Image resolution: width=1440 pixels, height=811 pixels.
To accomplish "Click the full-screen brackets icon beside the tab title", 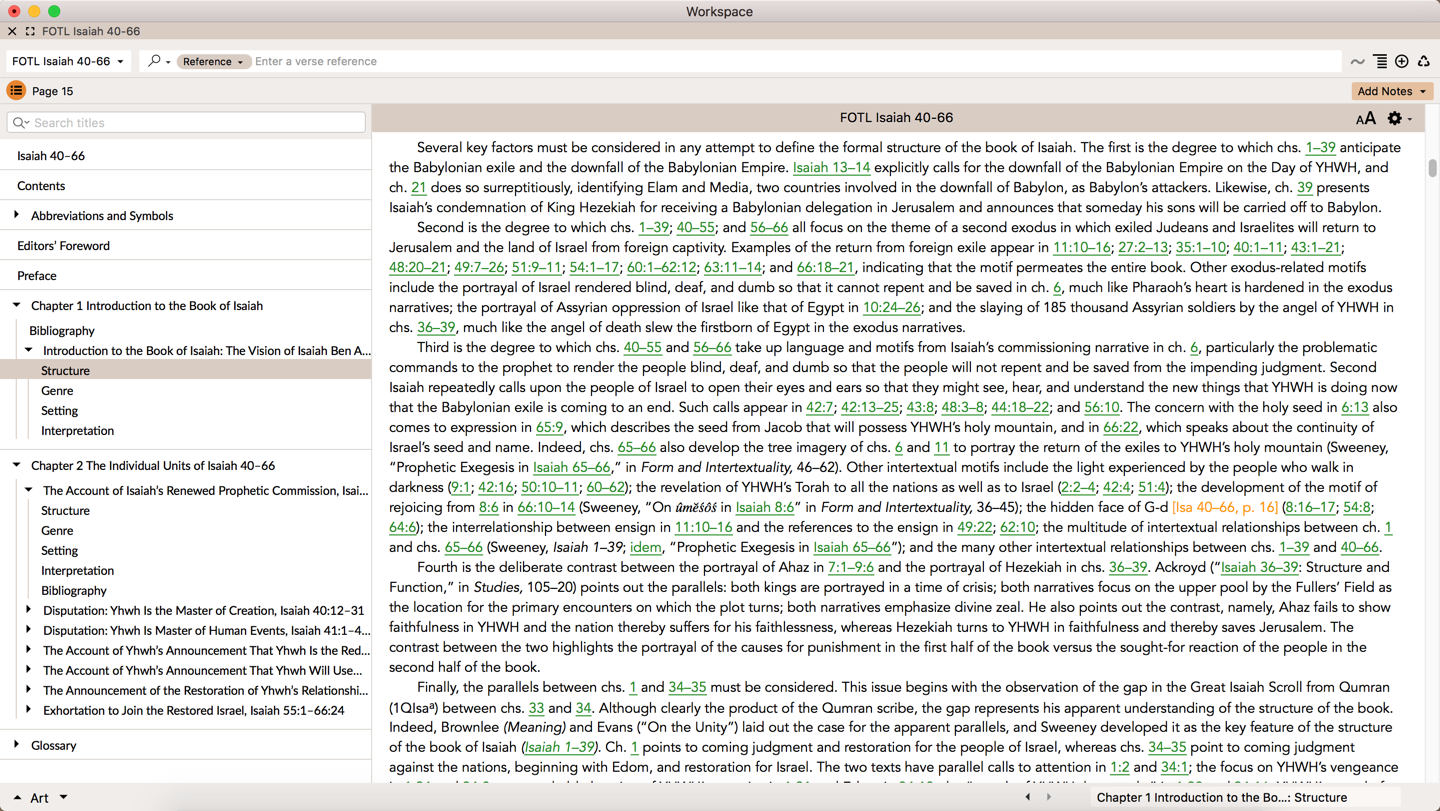I will pyautogui.click(x=30, y=31).
